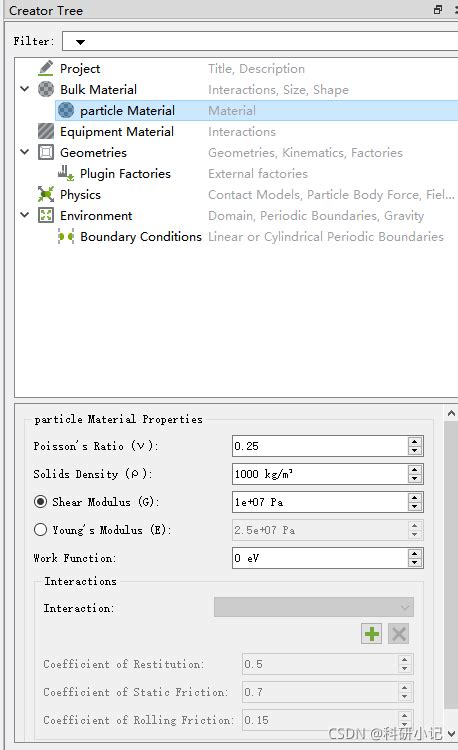Click the Equipment Material hatched icon
458x750 pixels.
[46, 131]
